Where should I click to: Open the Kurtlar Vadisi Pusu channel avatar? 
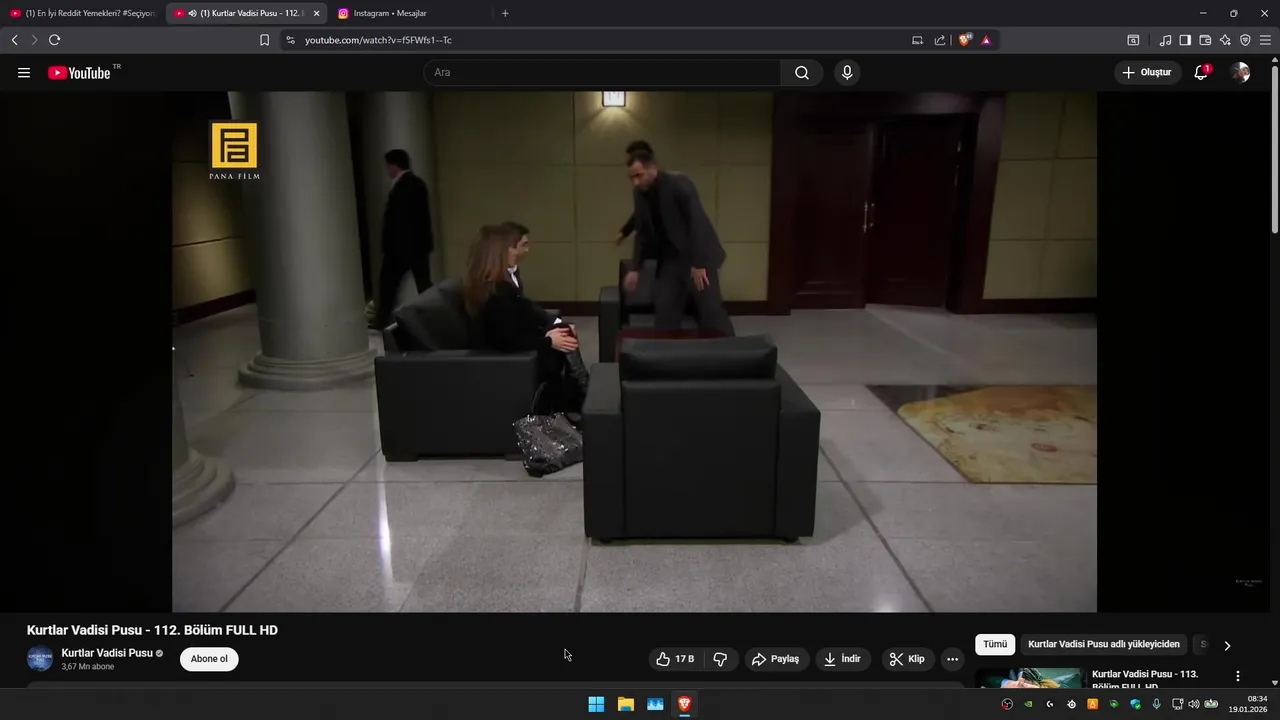click(x=39, y=659)
